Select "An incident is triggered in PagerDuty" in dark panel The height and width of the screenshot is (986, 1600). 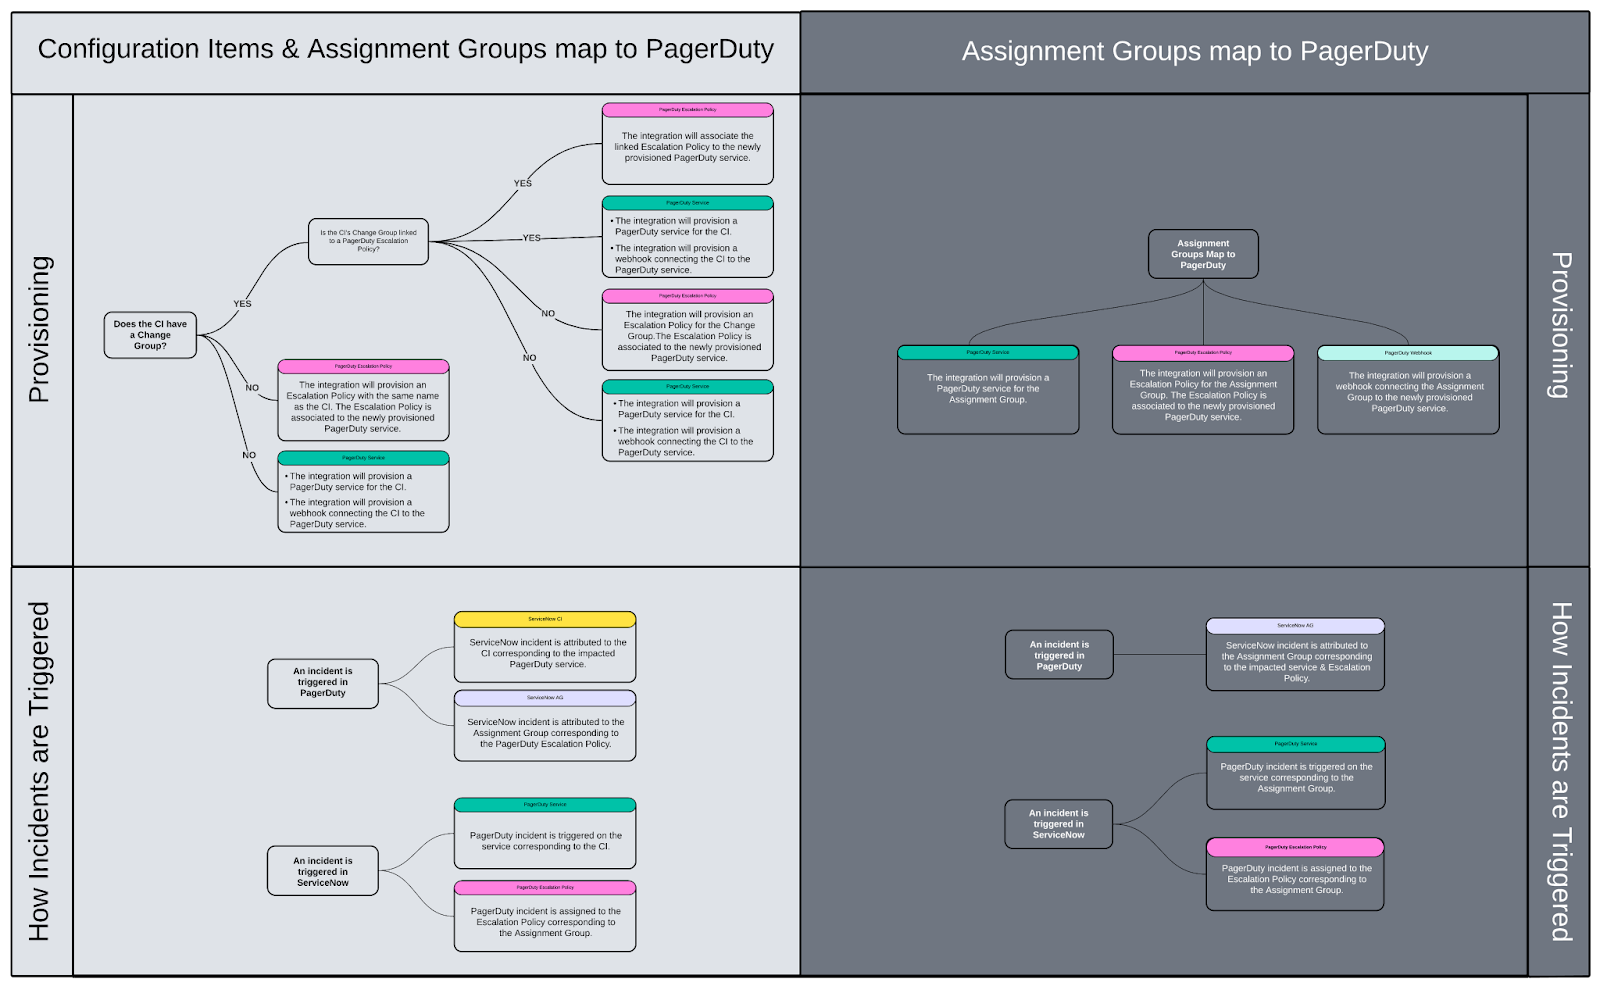coord(1059,655)
